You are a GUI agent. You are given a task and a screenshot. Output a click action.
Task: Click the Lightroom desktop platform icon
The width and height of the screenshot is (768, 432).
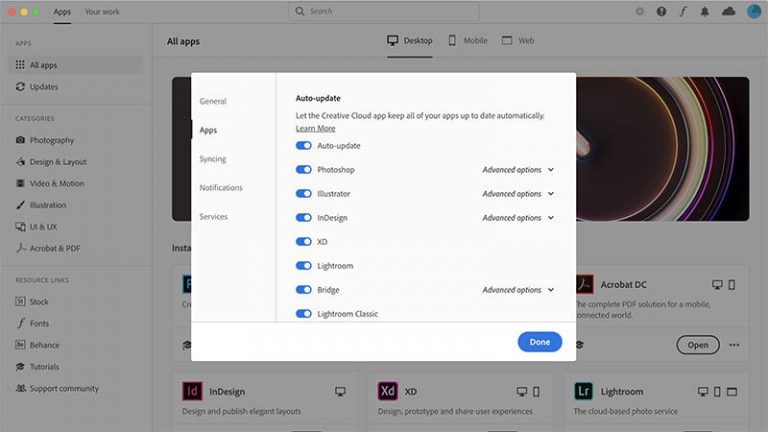tap(703, 391)
